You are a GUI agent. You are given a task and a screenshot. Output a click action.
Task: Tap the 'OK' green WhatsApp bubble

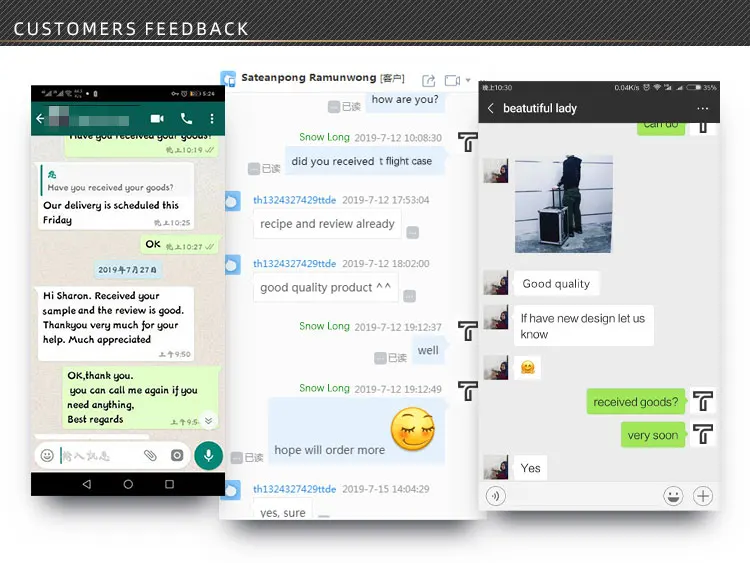179,244
